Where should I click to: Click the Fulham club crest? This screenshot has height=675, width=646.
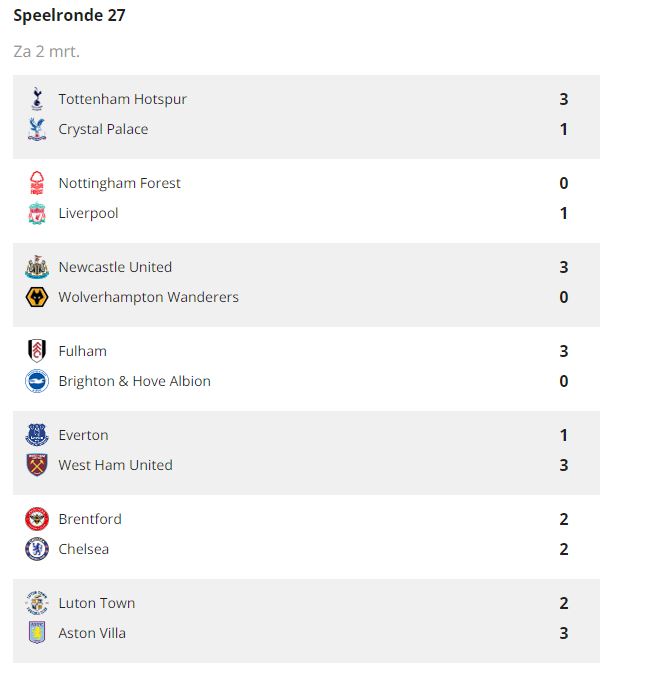click(x=37, y=351)
